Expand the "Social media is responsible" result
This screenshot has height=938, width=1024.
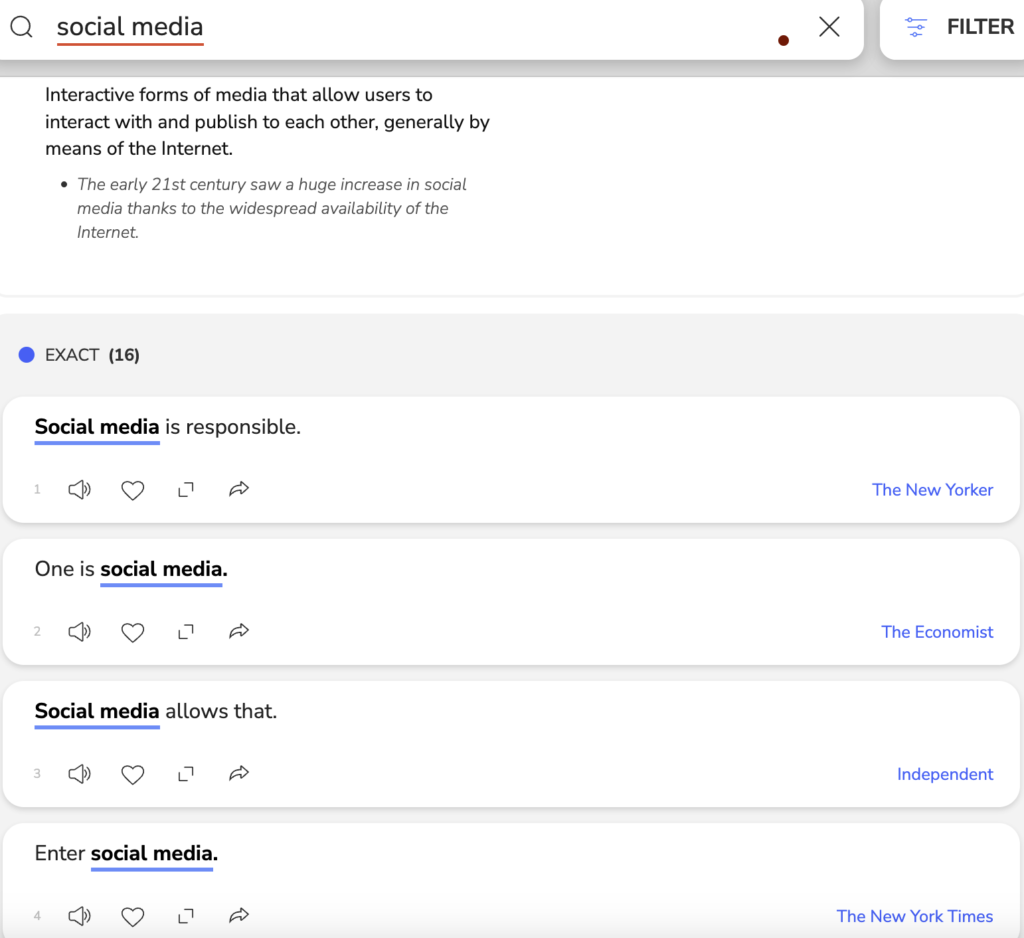[x=185, y=490]
